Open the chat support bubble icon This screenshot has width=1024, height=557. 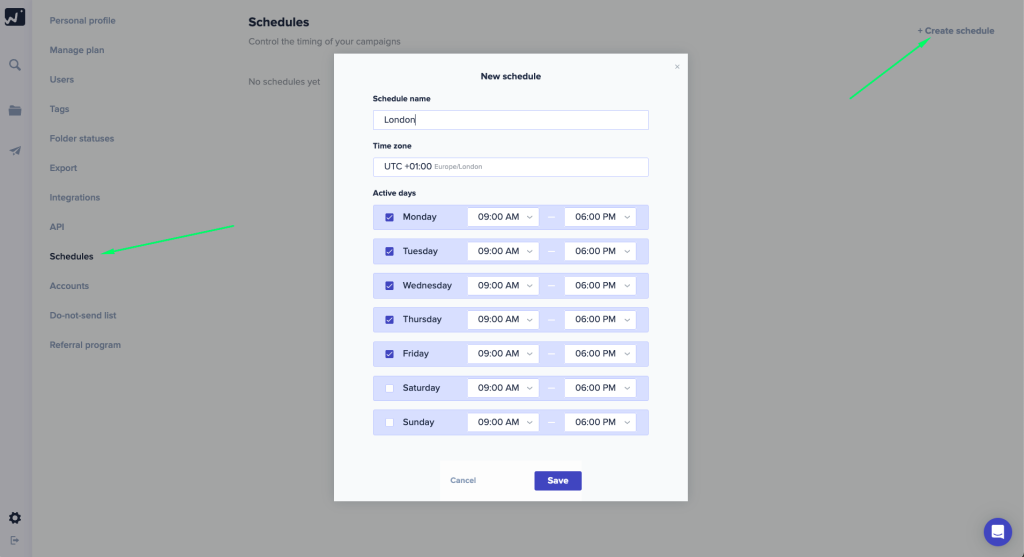(997, 531)
